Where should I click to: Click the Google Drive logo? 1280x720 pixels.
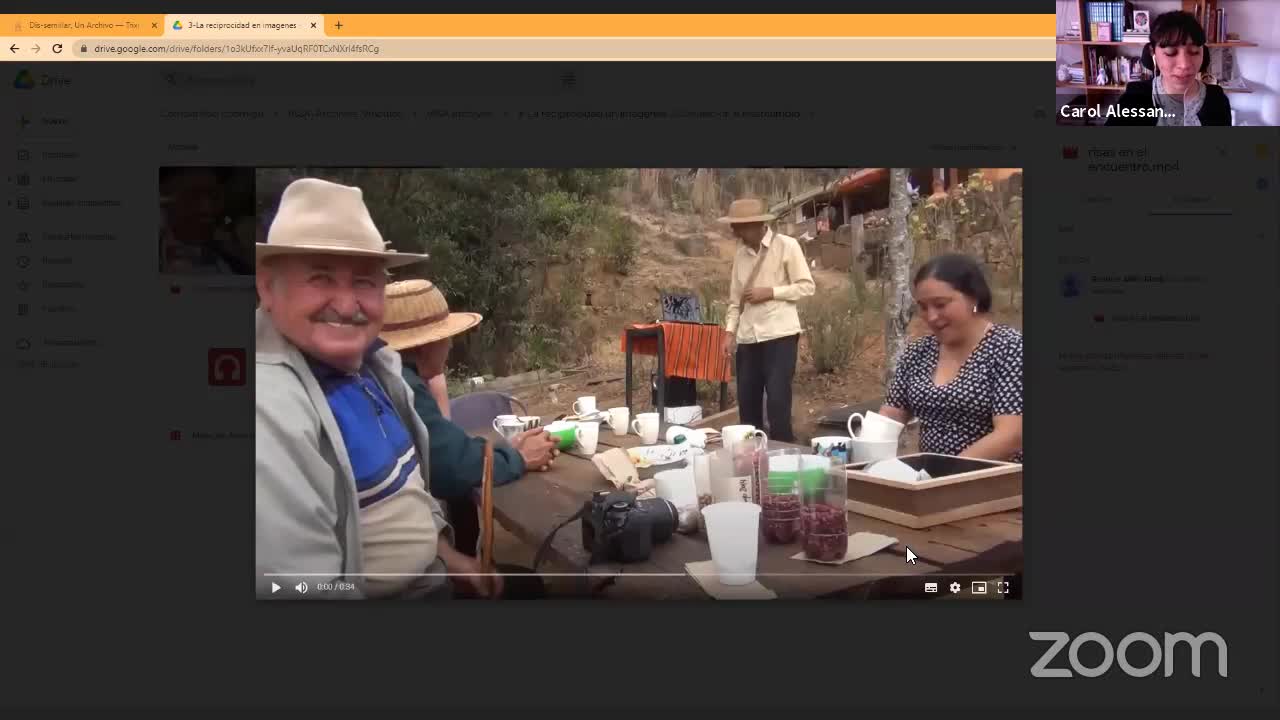coord(43,80)
